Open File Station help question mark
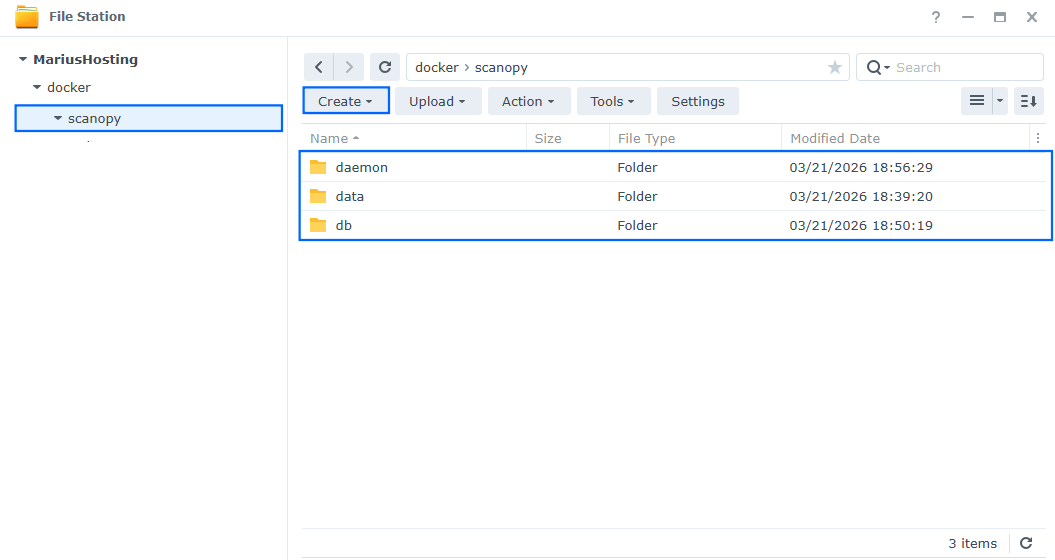Screen dimensions: 1055x560 pyautogui.click(x=936, y=17)
